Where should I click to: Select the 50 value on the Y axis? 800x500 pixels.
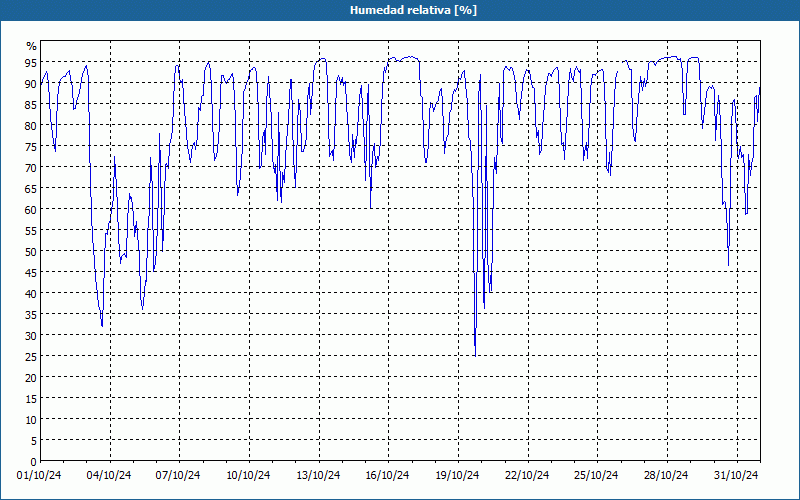[31, 252]
